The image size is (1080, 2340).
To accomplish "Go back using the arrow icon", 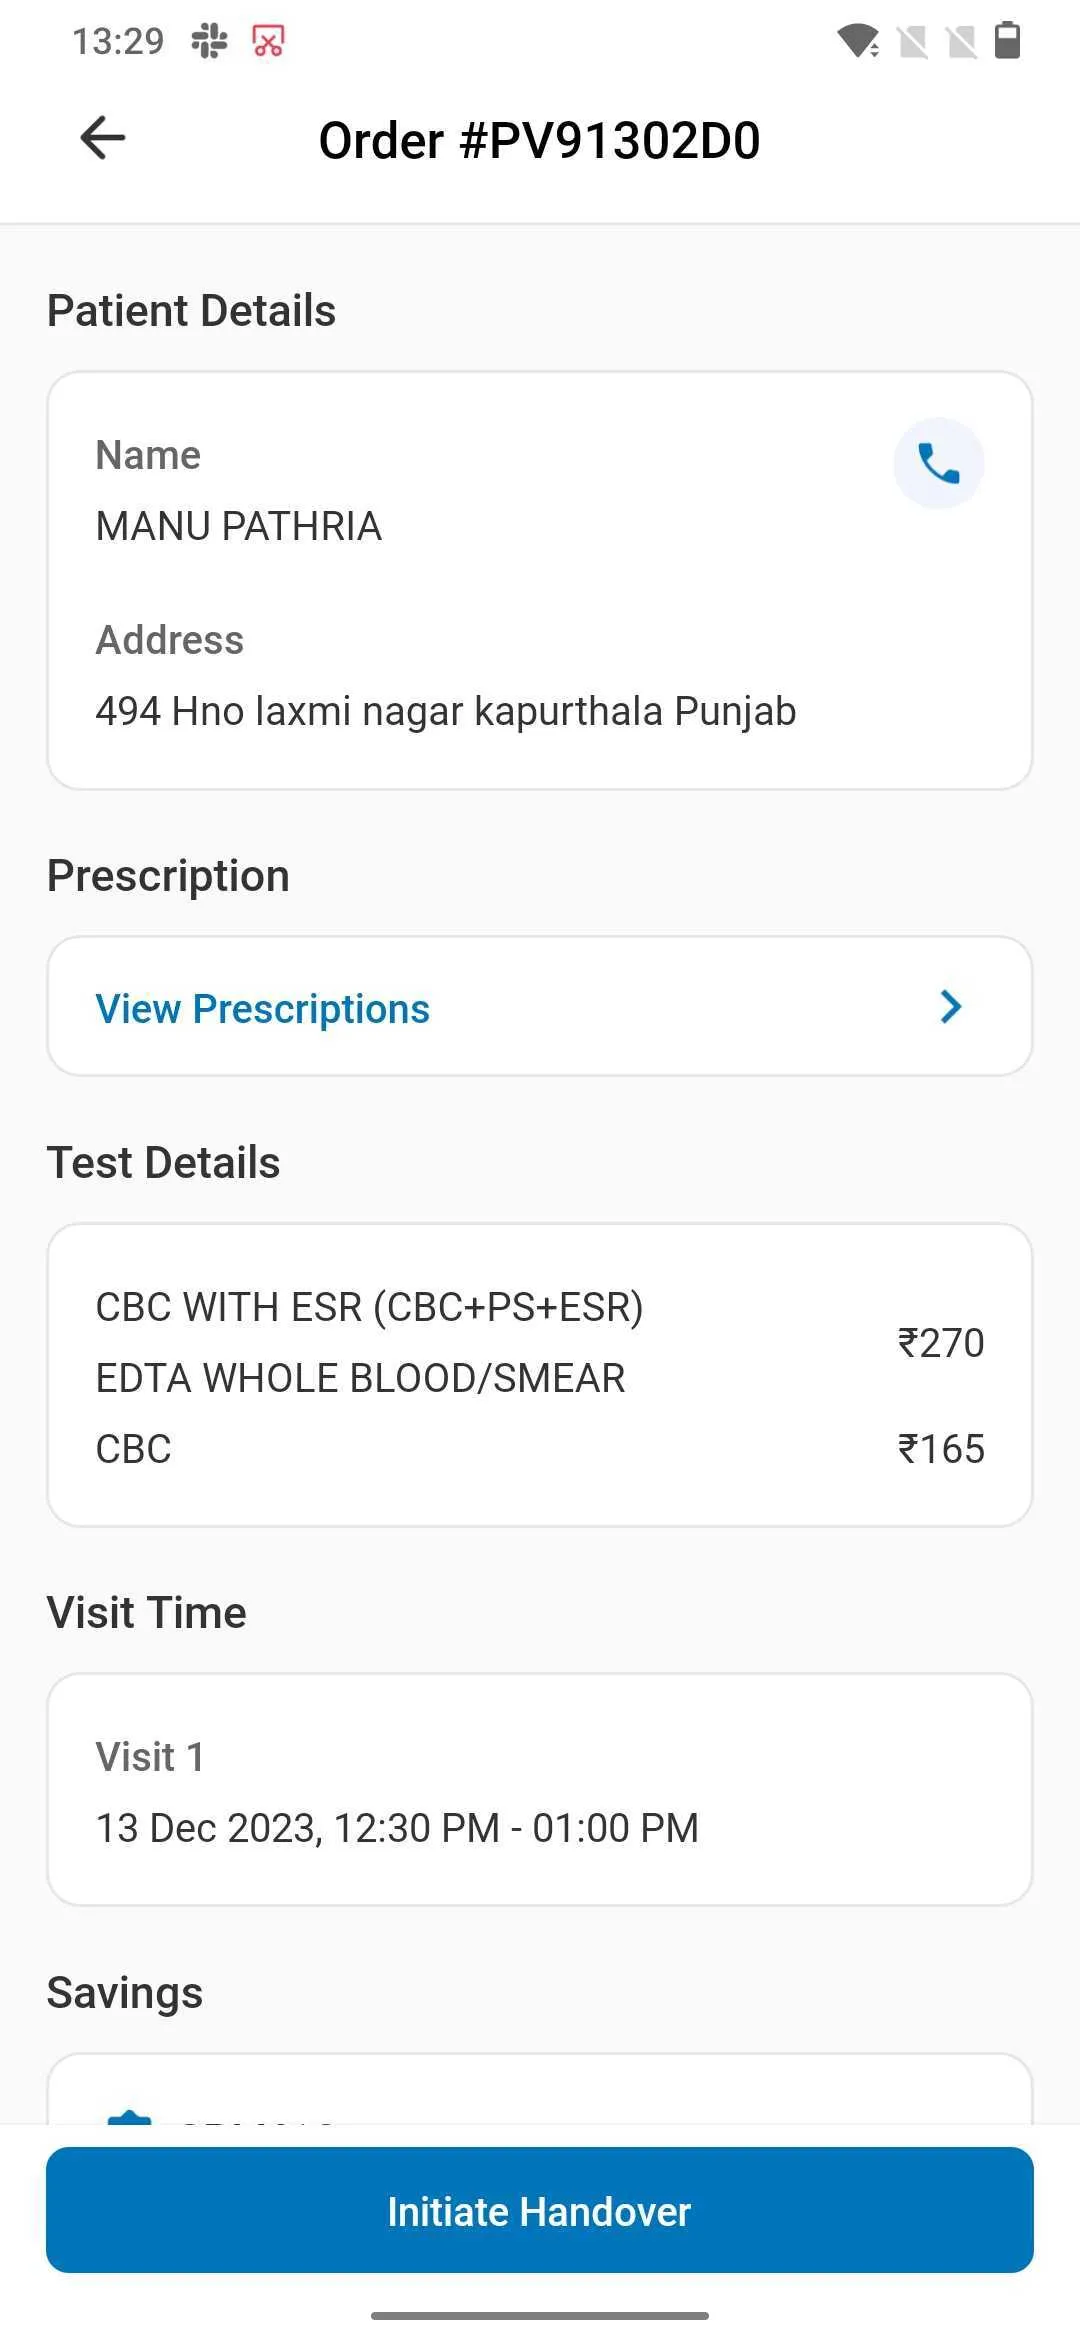I will tap(103, 138).
